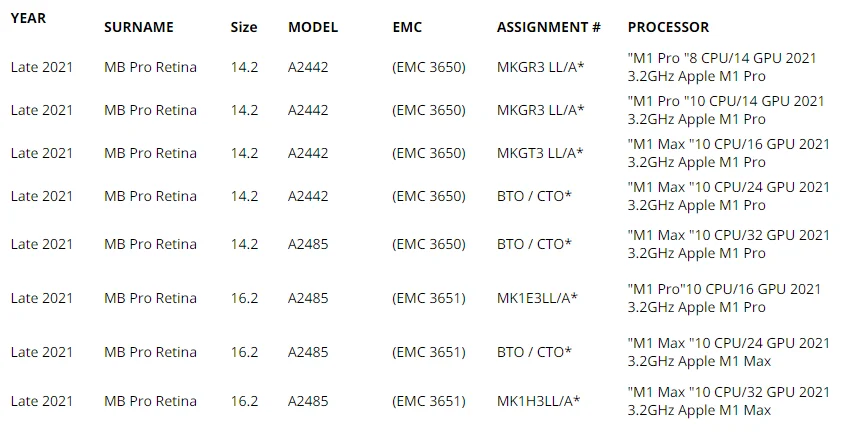Click the Size column header
The width and height of the screenshot is (855, 432).
244,27
